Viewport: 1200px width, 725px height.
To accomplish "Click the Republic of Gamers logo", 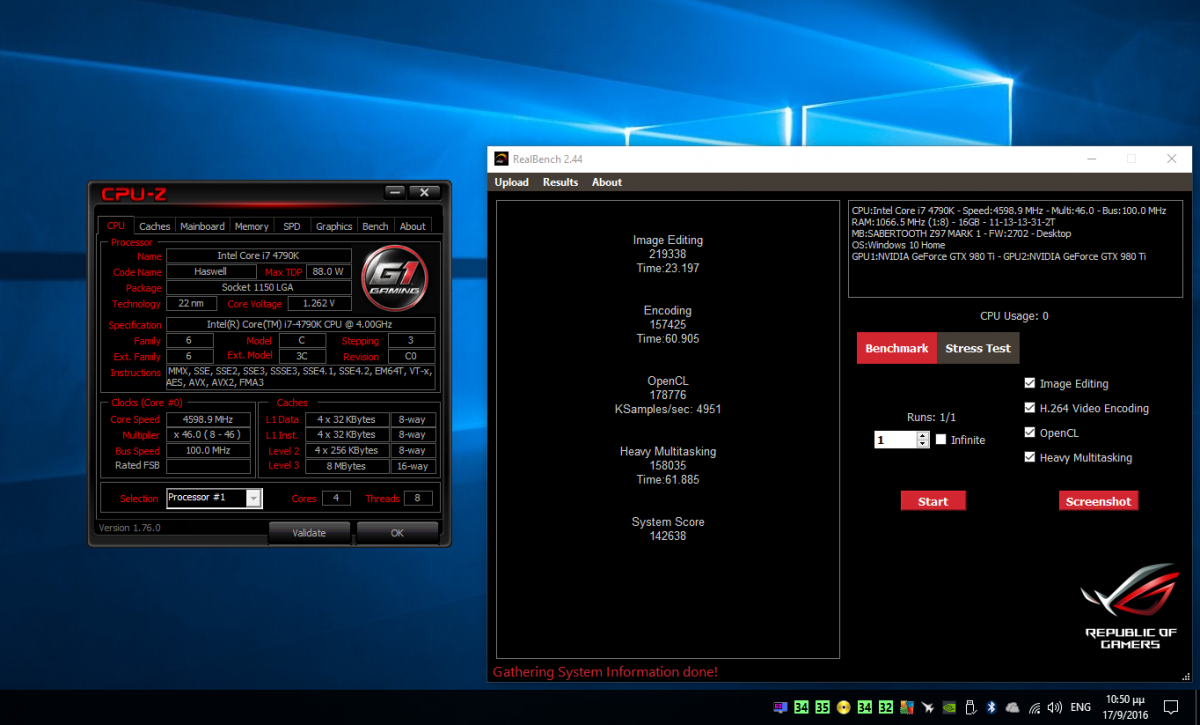I will click(x=1130, y=605).
